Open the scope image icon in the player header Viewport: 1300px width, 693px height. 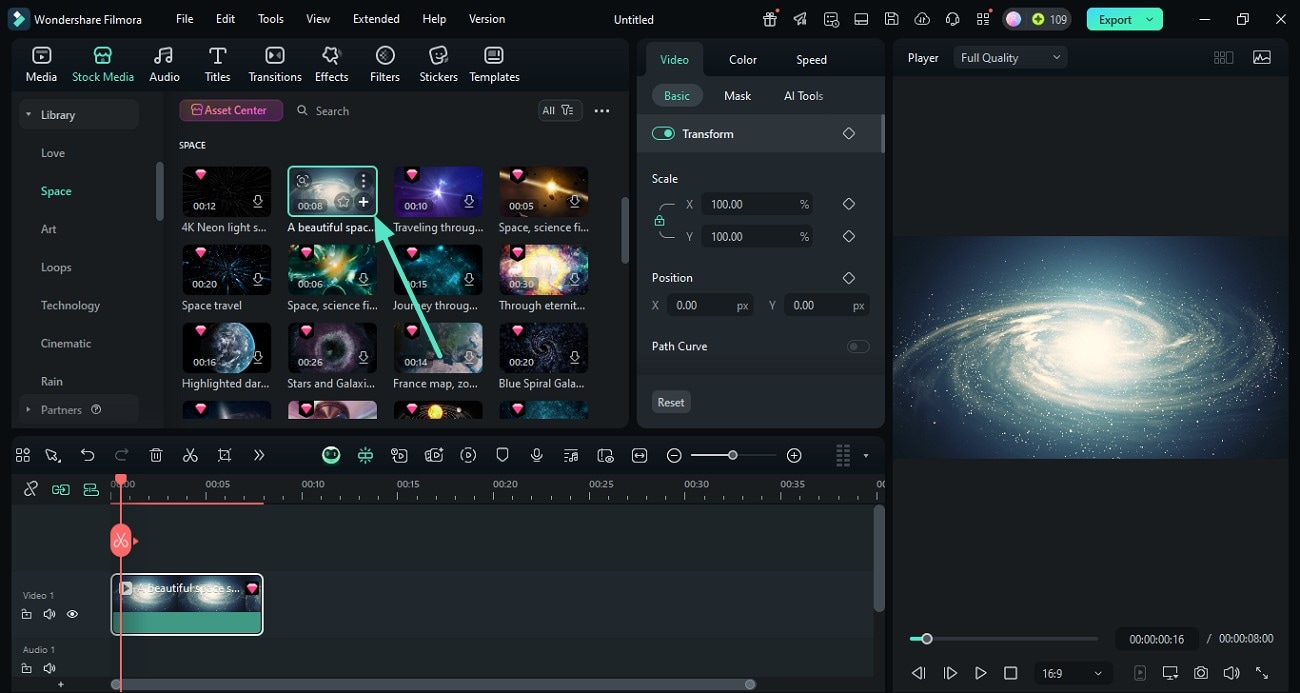1262,58
